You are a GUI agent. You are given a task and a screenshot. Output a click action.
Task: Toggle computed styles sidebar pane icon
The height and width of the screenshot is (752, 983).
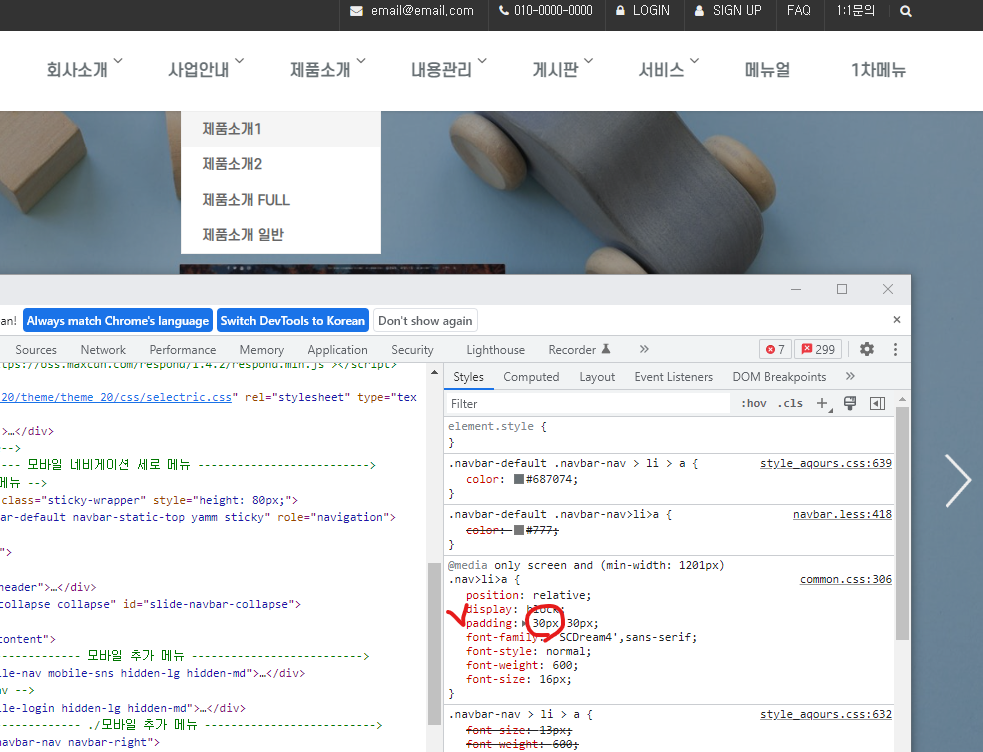(878, 404)
